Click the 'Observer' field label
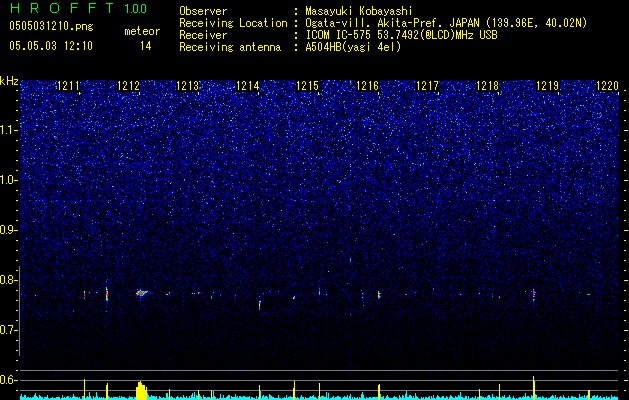 [x=203, y=11]
